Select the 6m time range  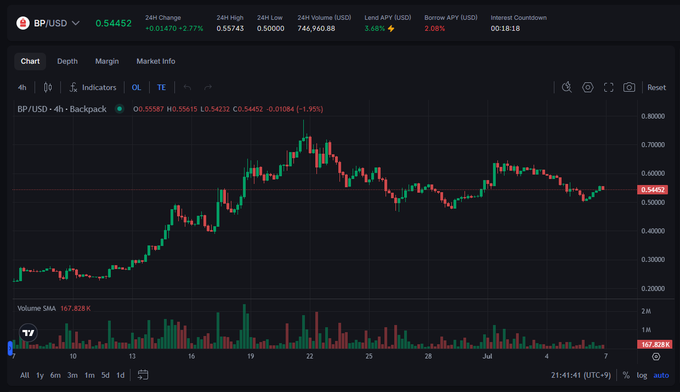56,375
